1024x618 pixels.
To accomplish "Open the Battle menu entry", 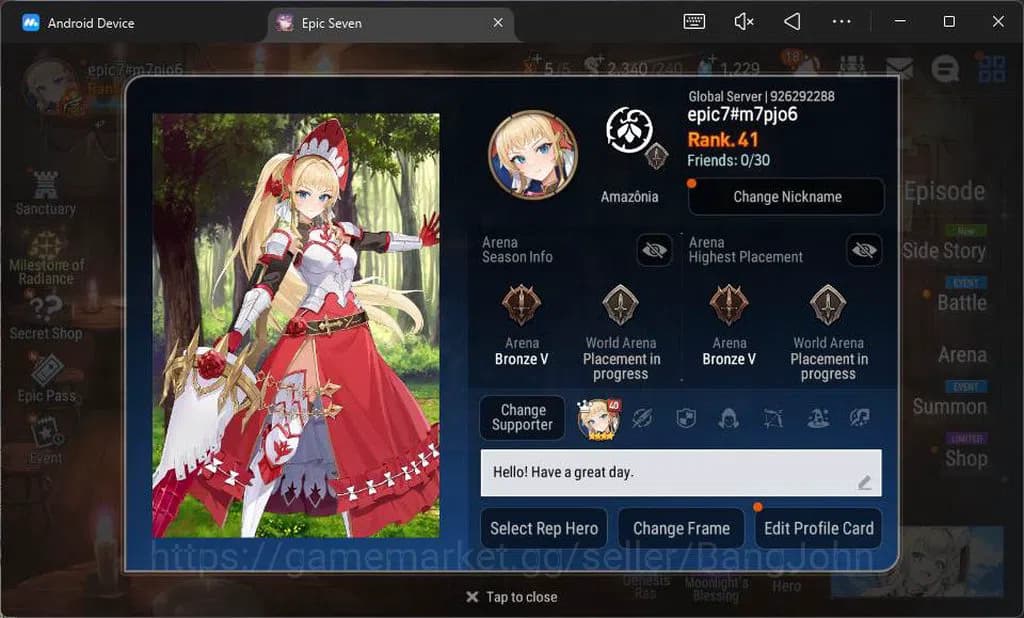I will 961,302.
